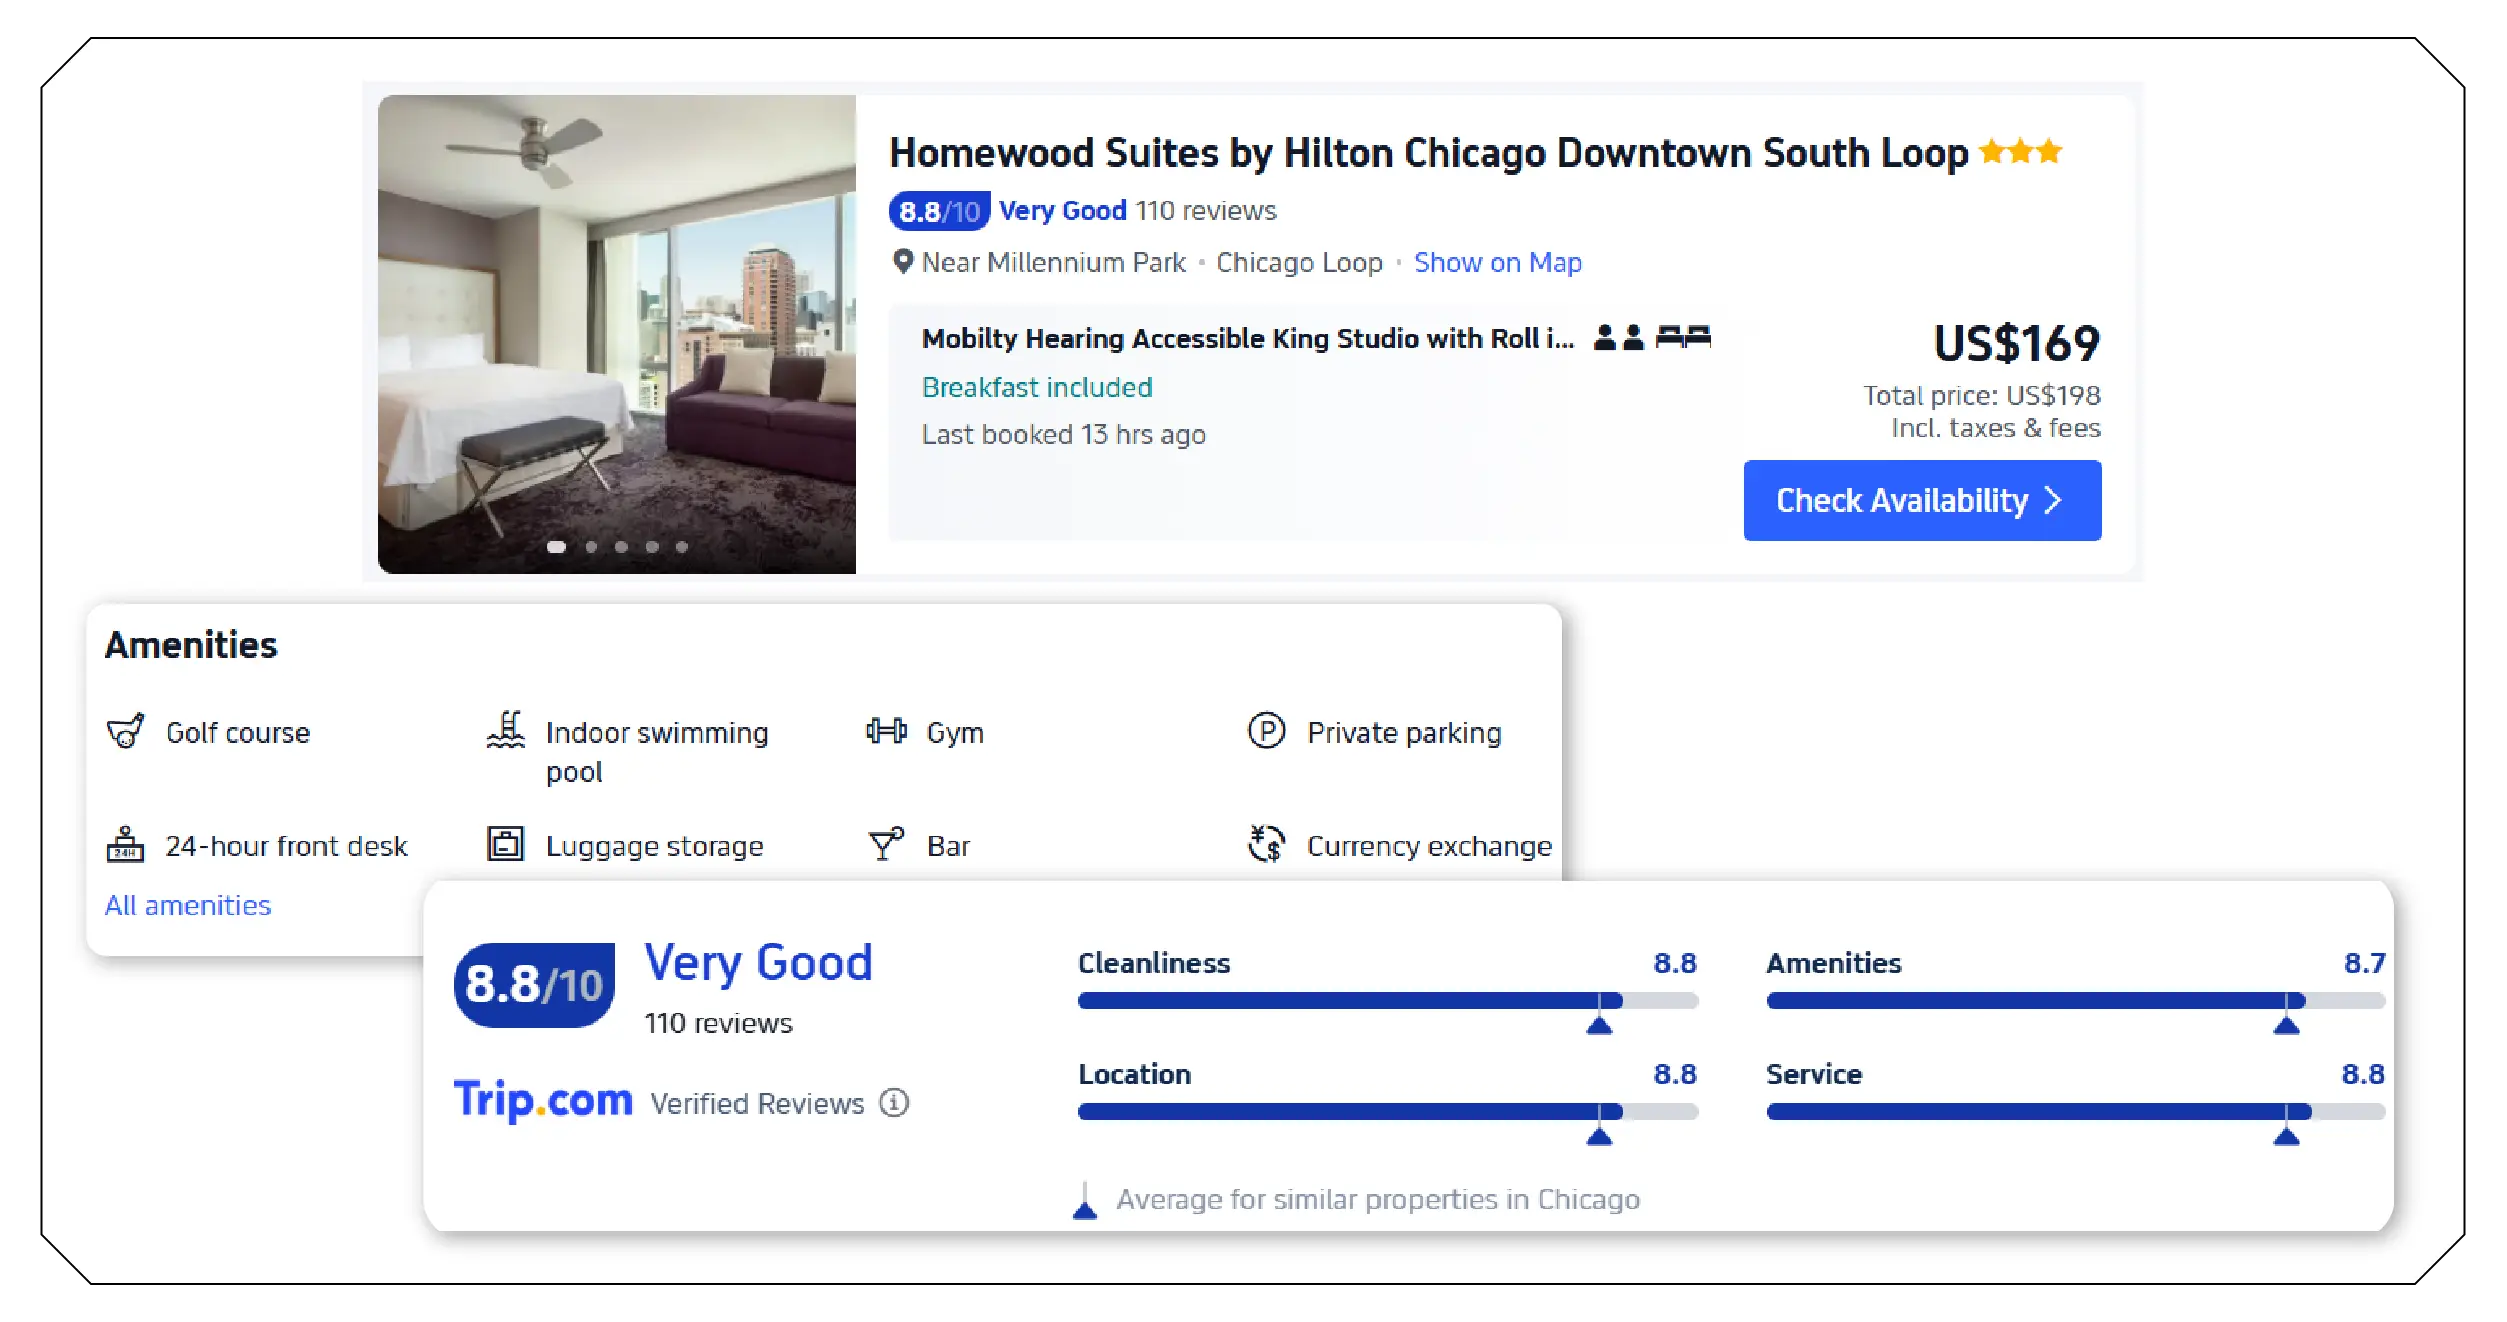Image resolution: width=2507 pixels, height=1322 pixels.
Task: Click the Verified Reviews info icon
Action: [x=894, y=1103]
